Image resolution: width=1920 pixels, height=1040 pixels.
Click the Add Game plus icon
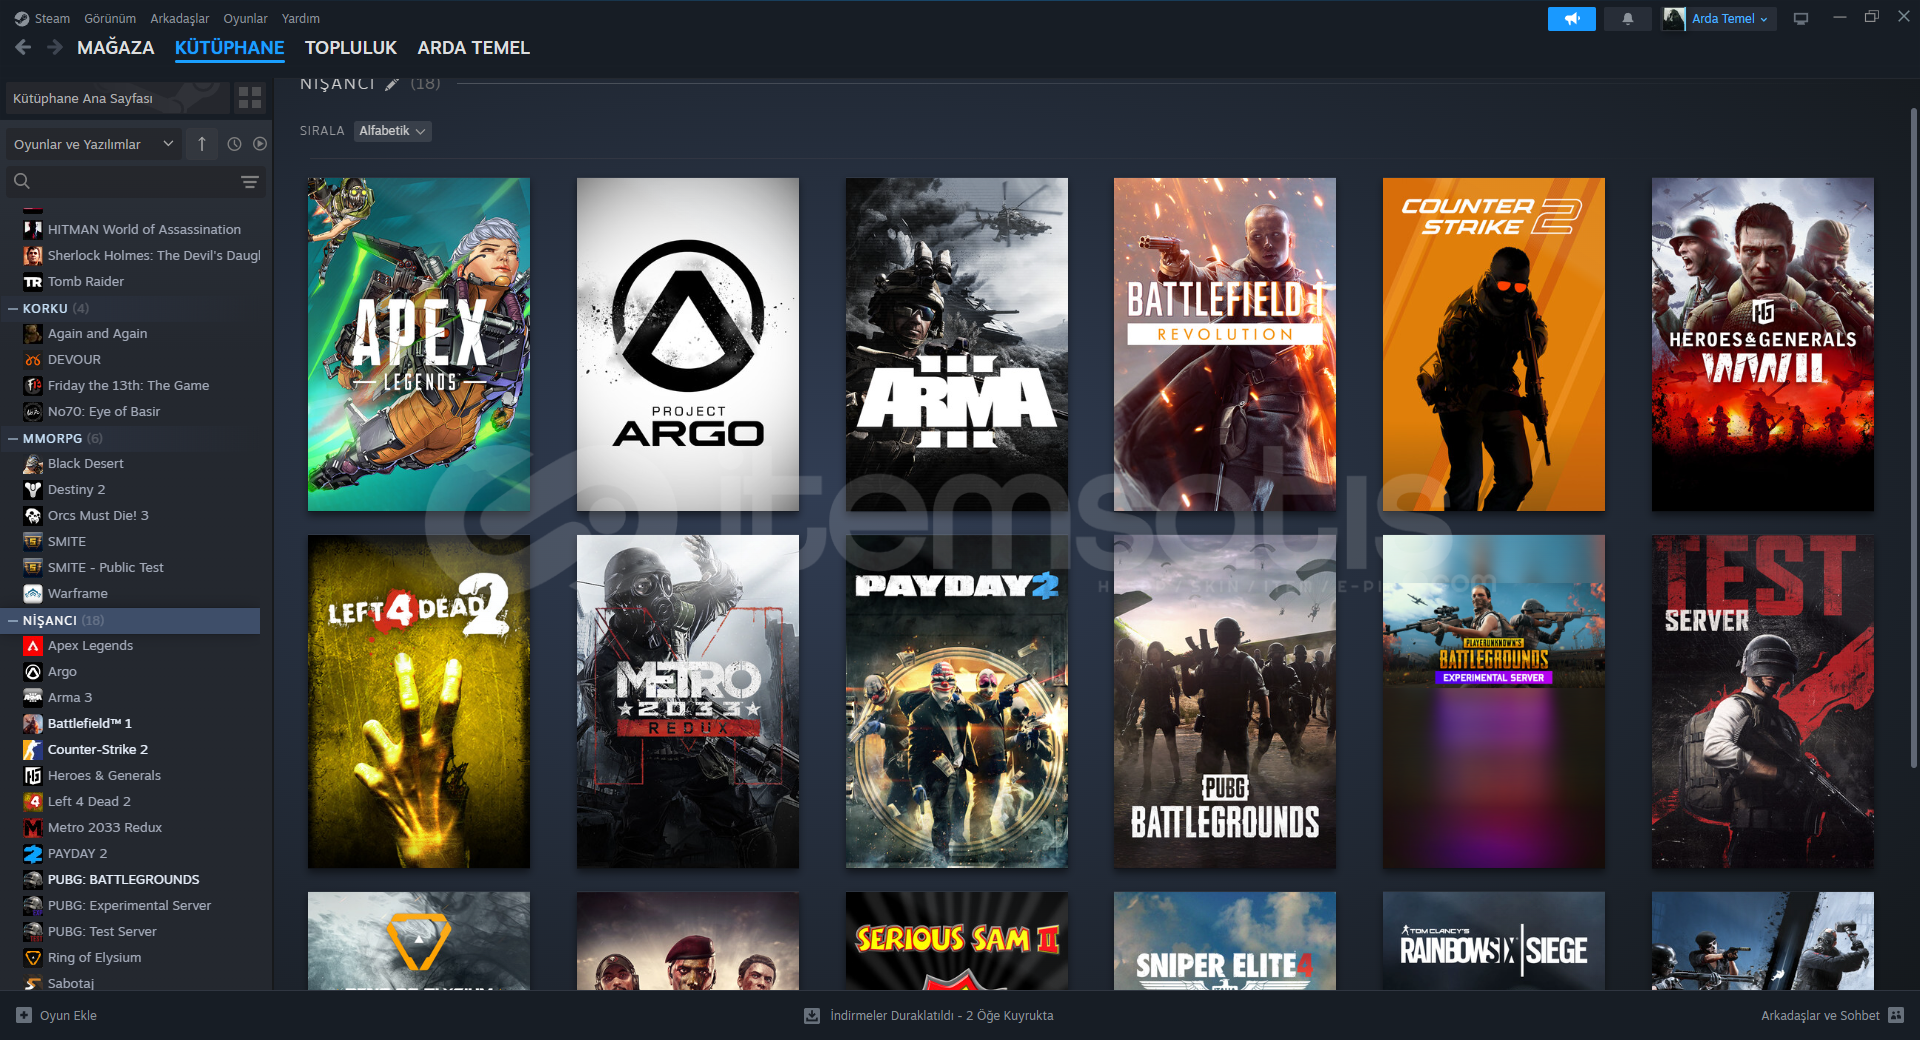pyautogui.click(x=24, y=1015)
